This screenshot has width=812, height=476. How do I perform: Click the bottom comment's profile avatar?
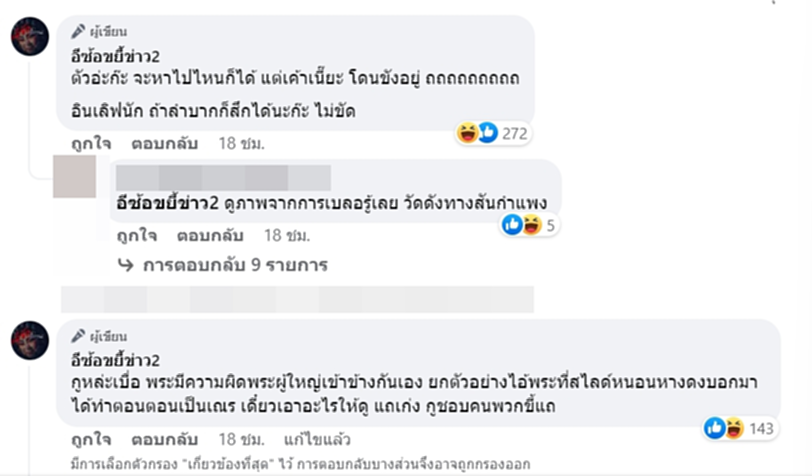30,340
